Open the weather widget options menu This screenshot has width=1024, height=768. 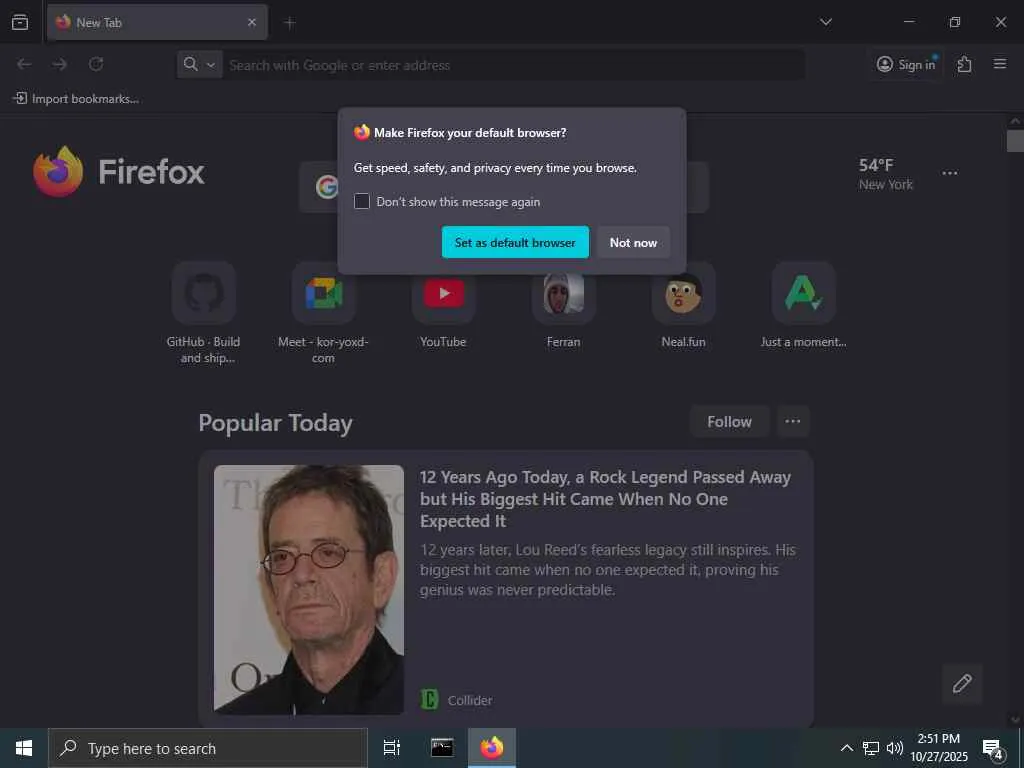[x=950, y=173]
